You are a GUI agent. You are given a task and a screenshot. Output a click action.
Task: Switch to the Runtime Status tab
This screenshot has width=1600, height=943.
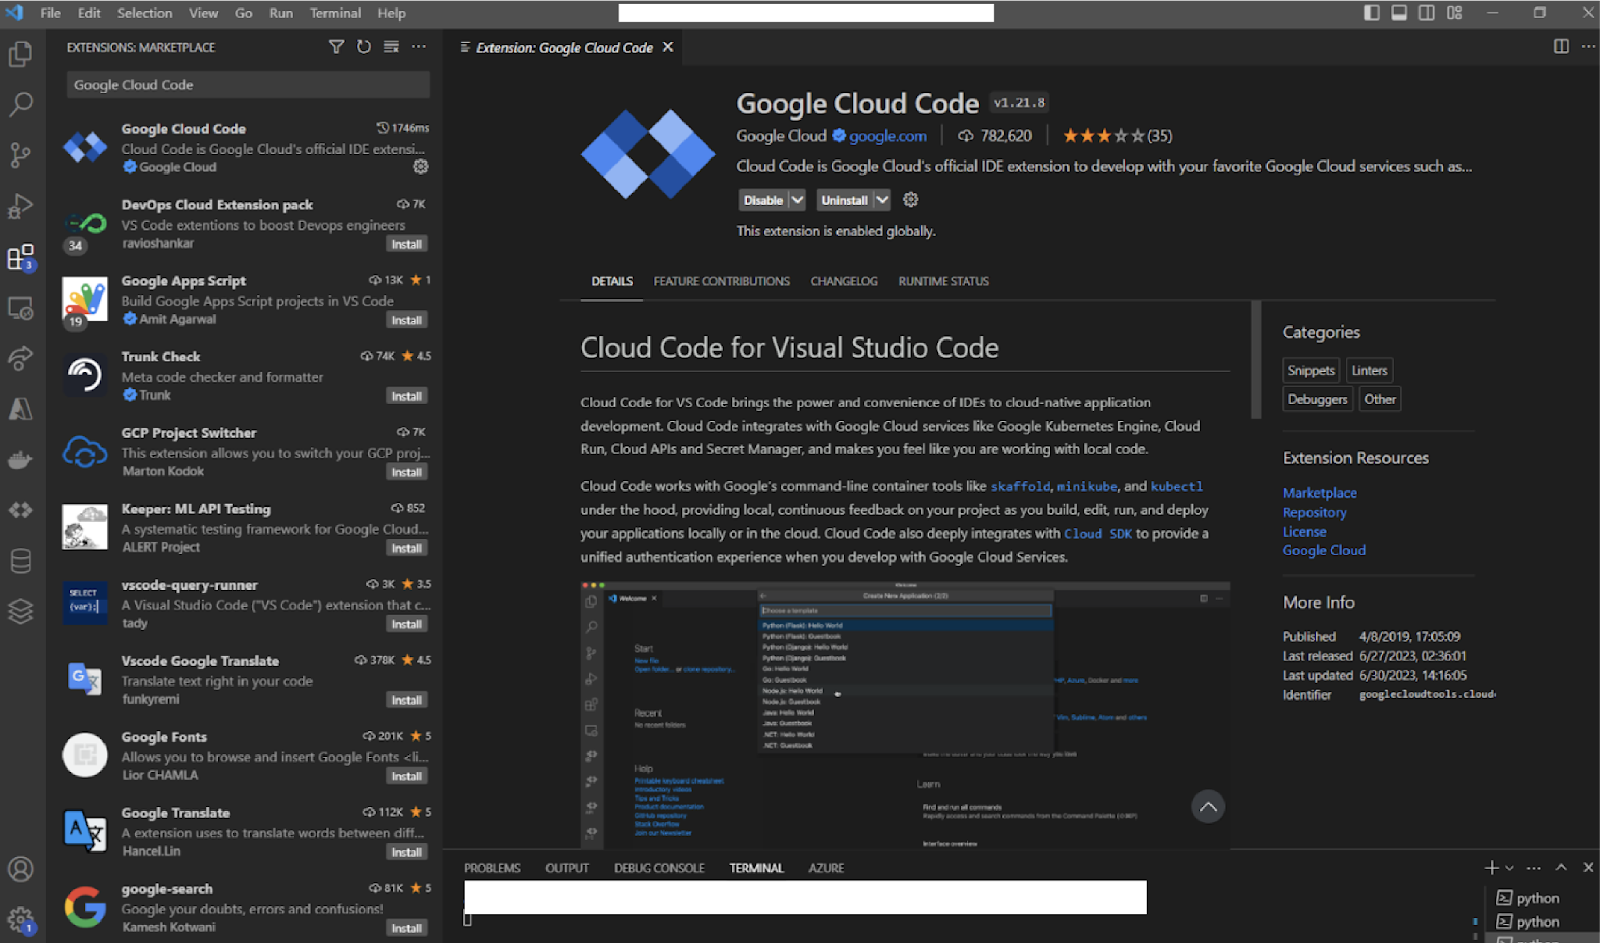click(x=943, y=281)
